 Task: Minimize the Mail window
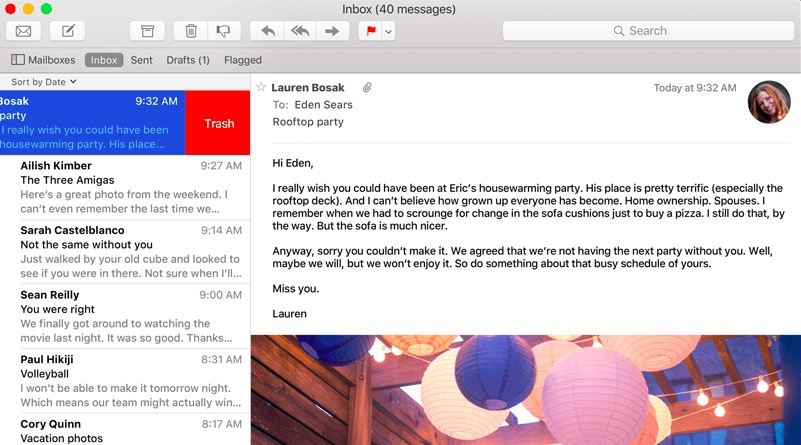tap(28, 9)
